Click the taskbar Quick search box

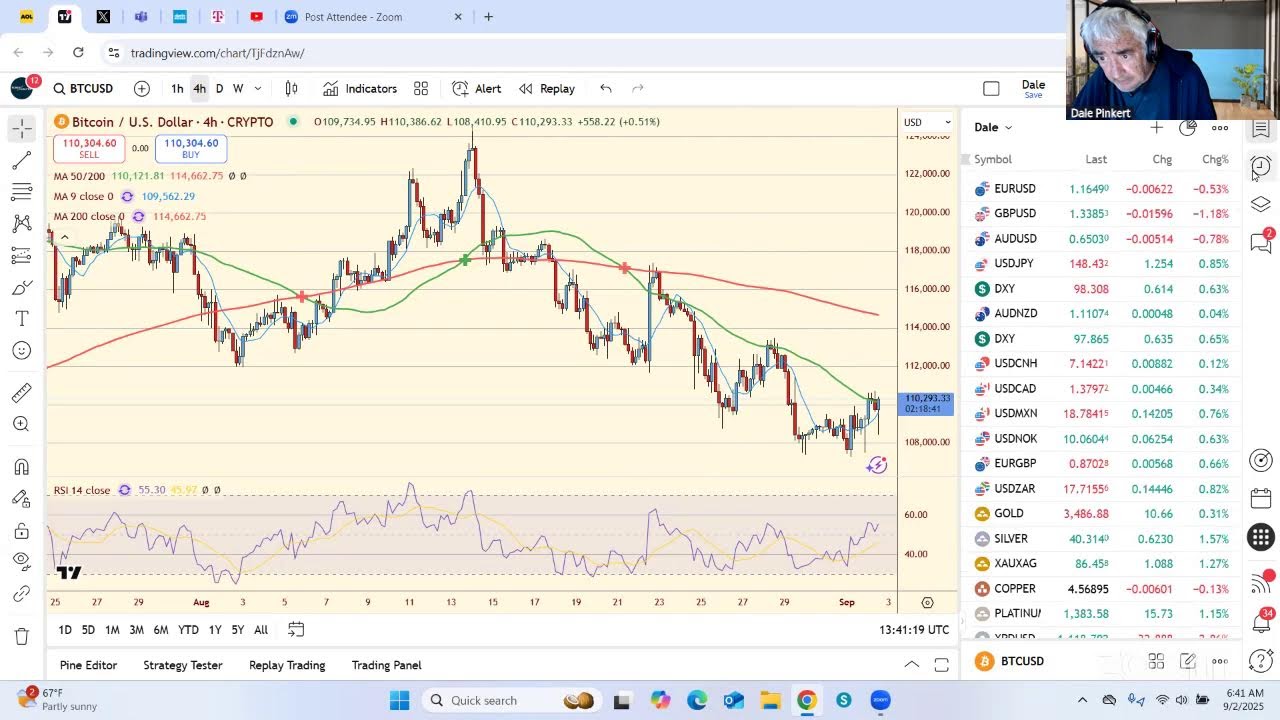coord(512,700)
